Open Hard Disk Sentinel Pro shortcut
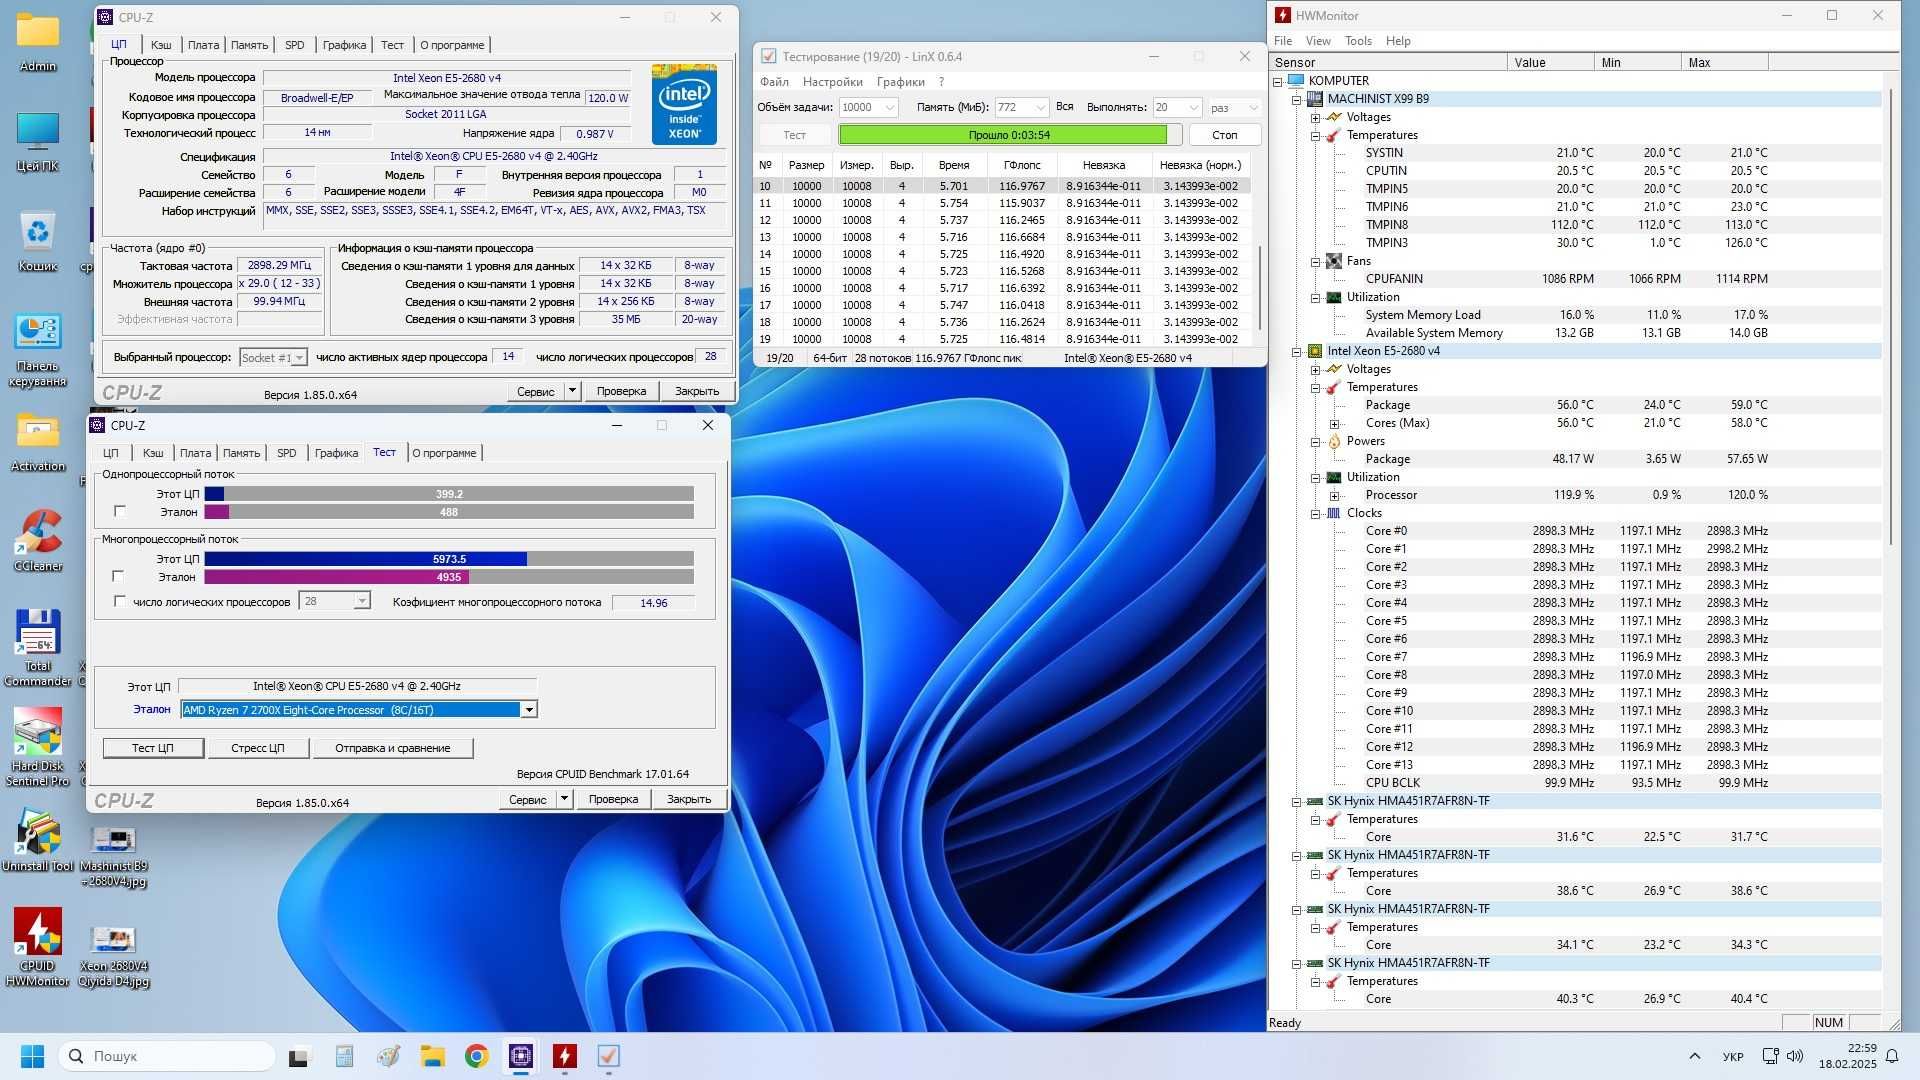 [x=38, y=747]
